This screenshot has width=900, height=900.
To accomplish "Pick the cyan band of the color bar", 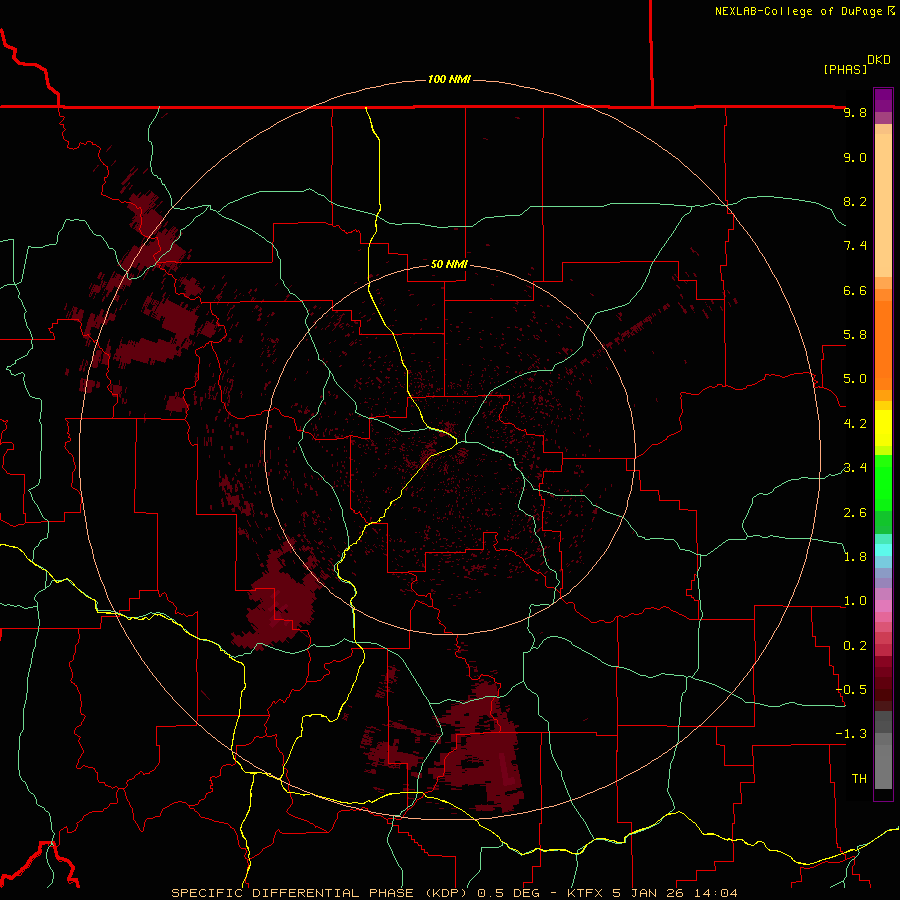I will click(x=883, y=550).
